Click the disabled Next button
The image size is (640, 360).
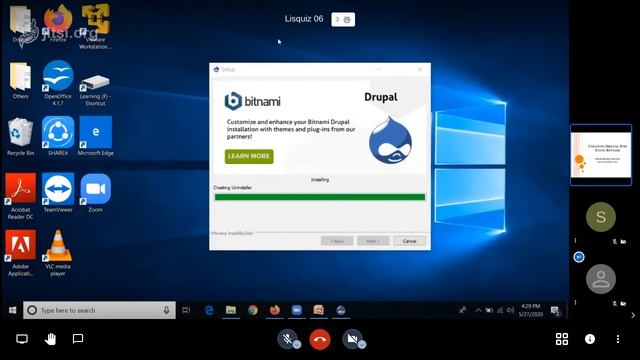coord(373,241)
